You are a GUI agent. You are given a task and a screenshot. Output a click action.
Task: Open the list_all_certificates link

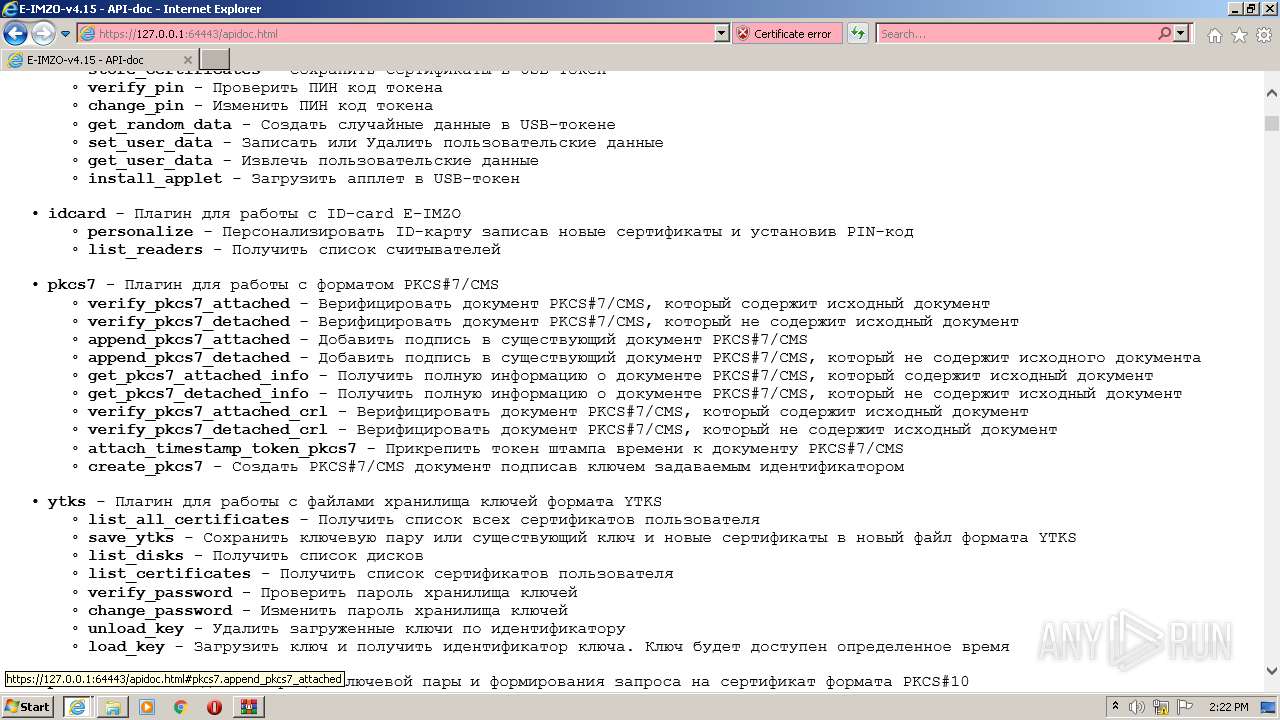coord(189,520)
